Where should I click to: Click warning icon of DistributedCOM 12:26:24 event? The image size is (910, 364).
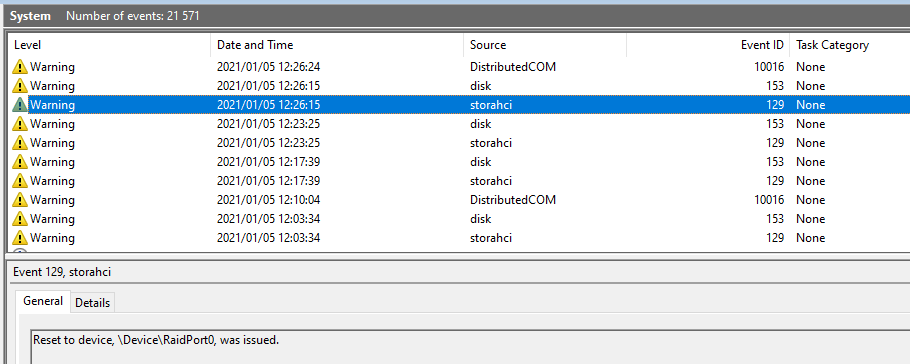click(x=20, y=67)
